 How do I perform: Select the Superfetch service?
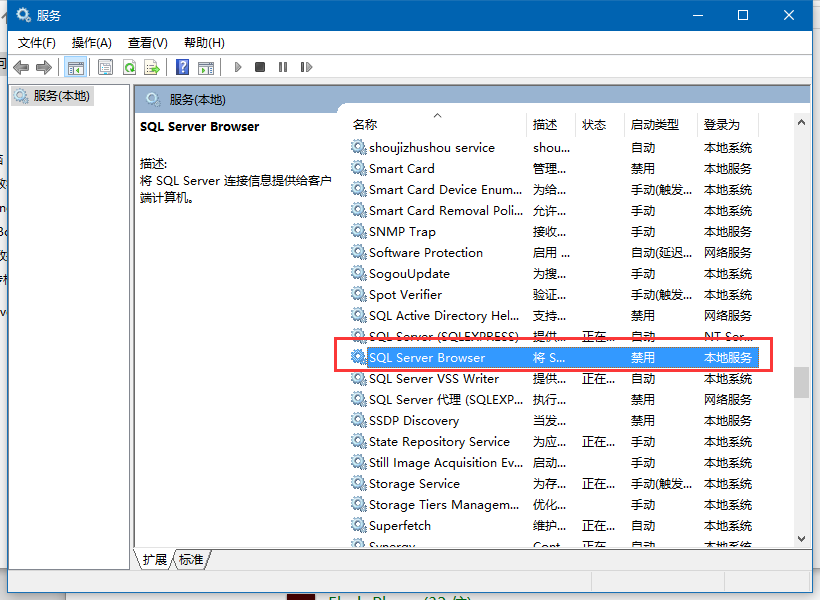click(x=554, y=526)
